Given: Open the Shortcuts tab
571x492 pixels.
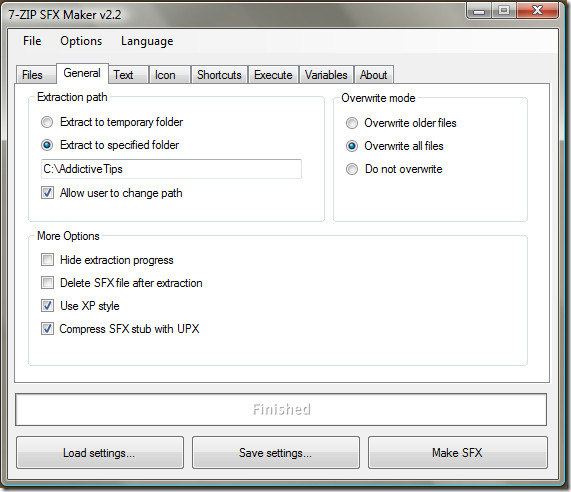Looking at the screenshot, I should pos(219,75).
